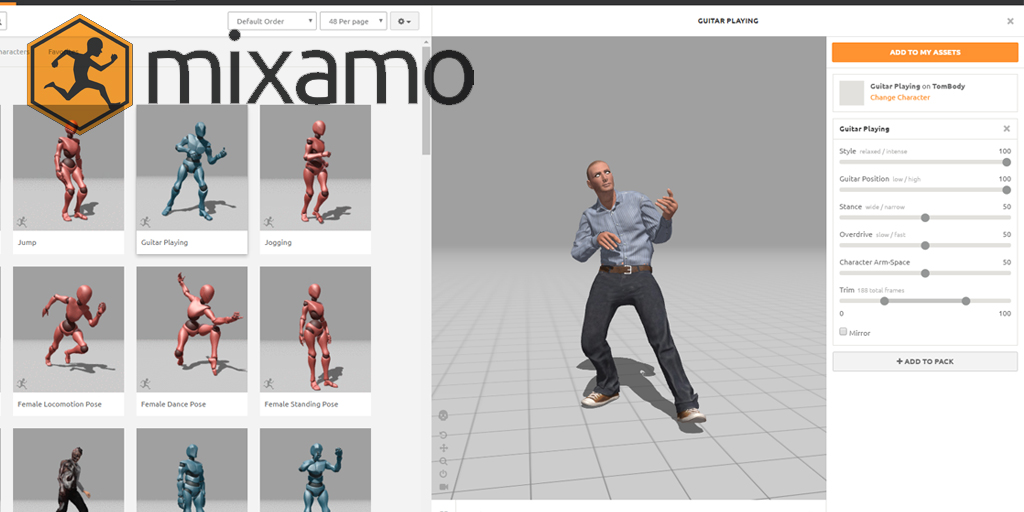1024x512 pixels.
Task: Click the Character Arm-Space slider handle
Action: pyautogui.click(x=925, y=273)
